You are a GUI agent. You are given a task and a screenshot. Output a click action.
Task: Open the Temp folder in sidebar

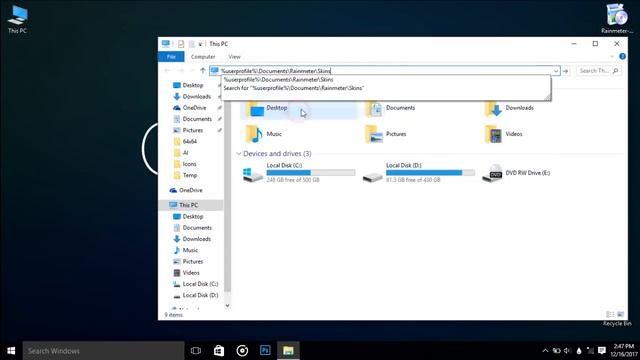189,175
